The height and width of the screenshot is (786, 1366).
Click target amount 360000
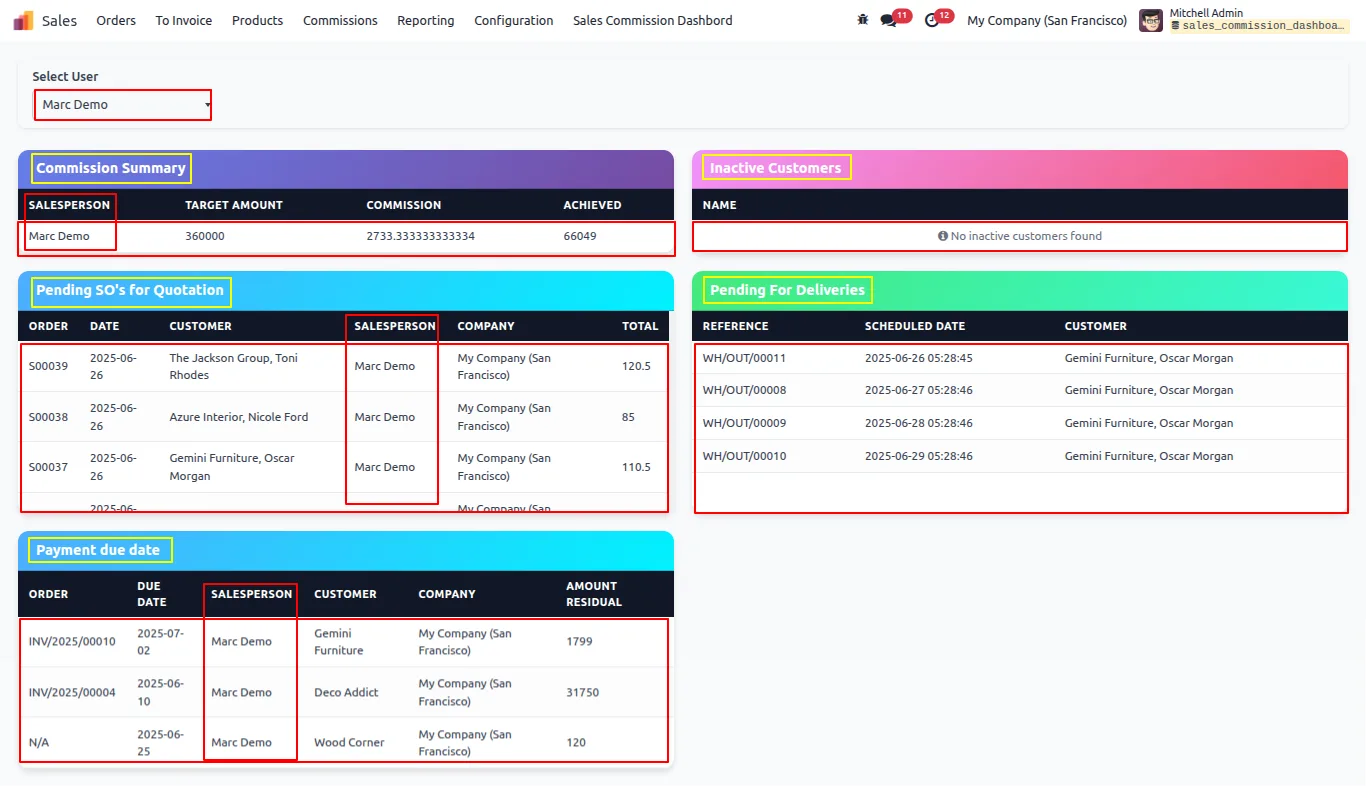coord(205,236)
